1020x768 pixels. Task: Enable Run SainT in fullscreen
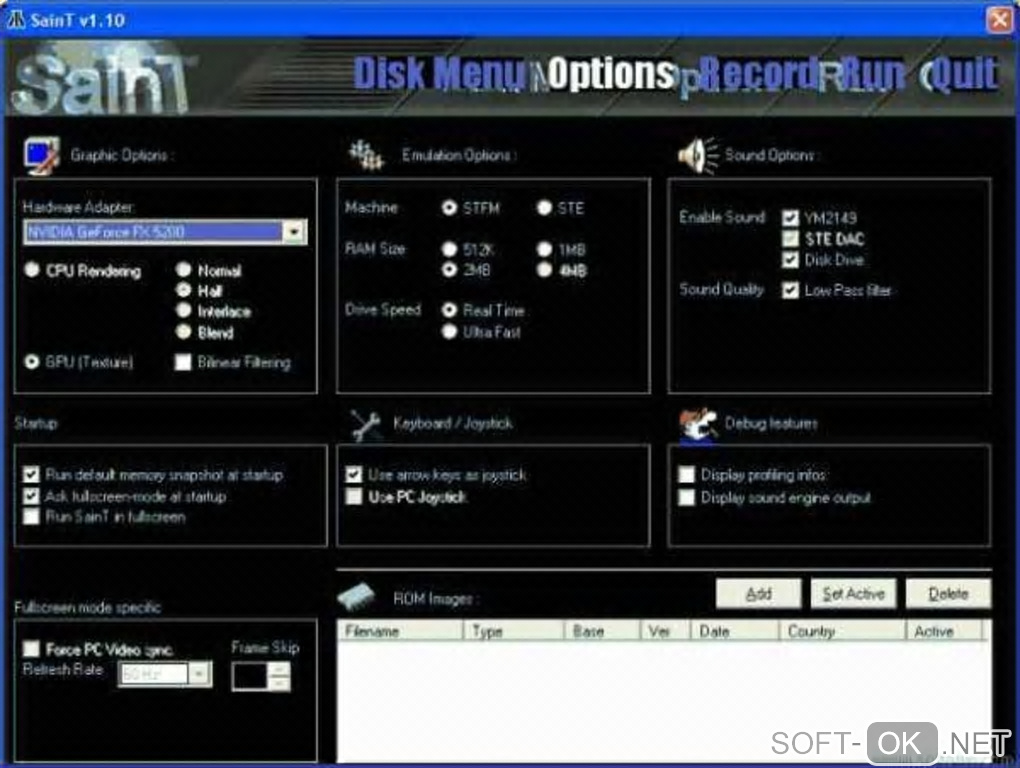coord(31,517)
